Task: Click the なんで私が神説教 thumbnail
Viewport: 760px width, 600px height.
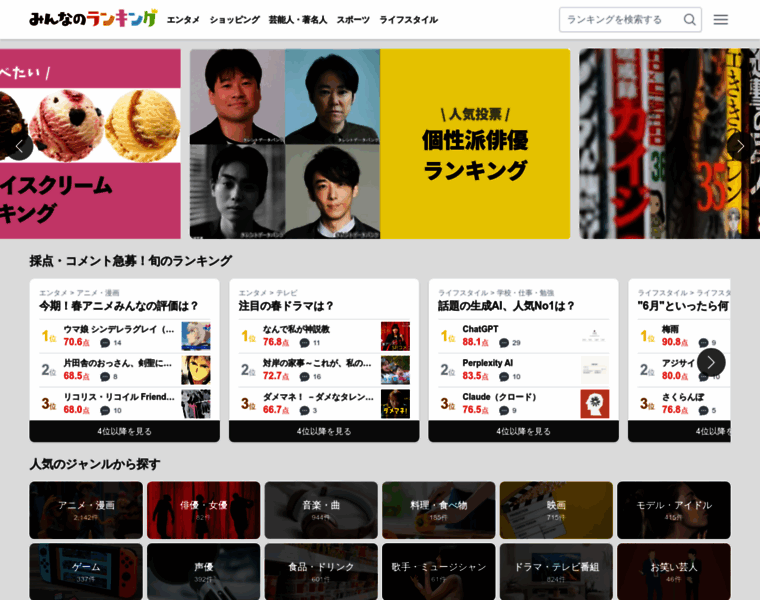Action: coord(395,336)
